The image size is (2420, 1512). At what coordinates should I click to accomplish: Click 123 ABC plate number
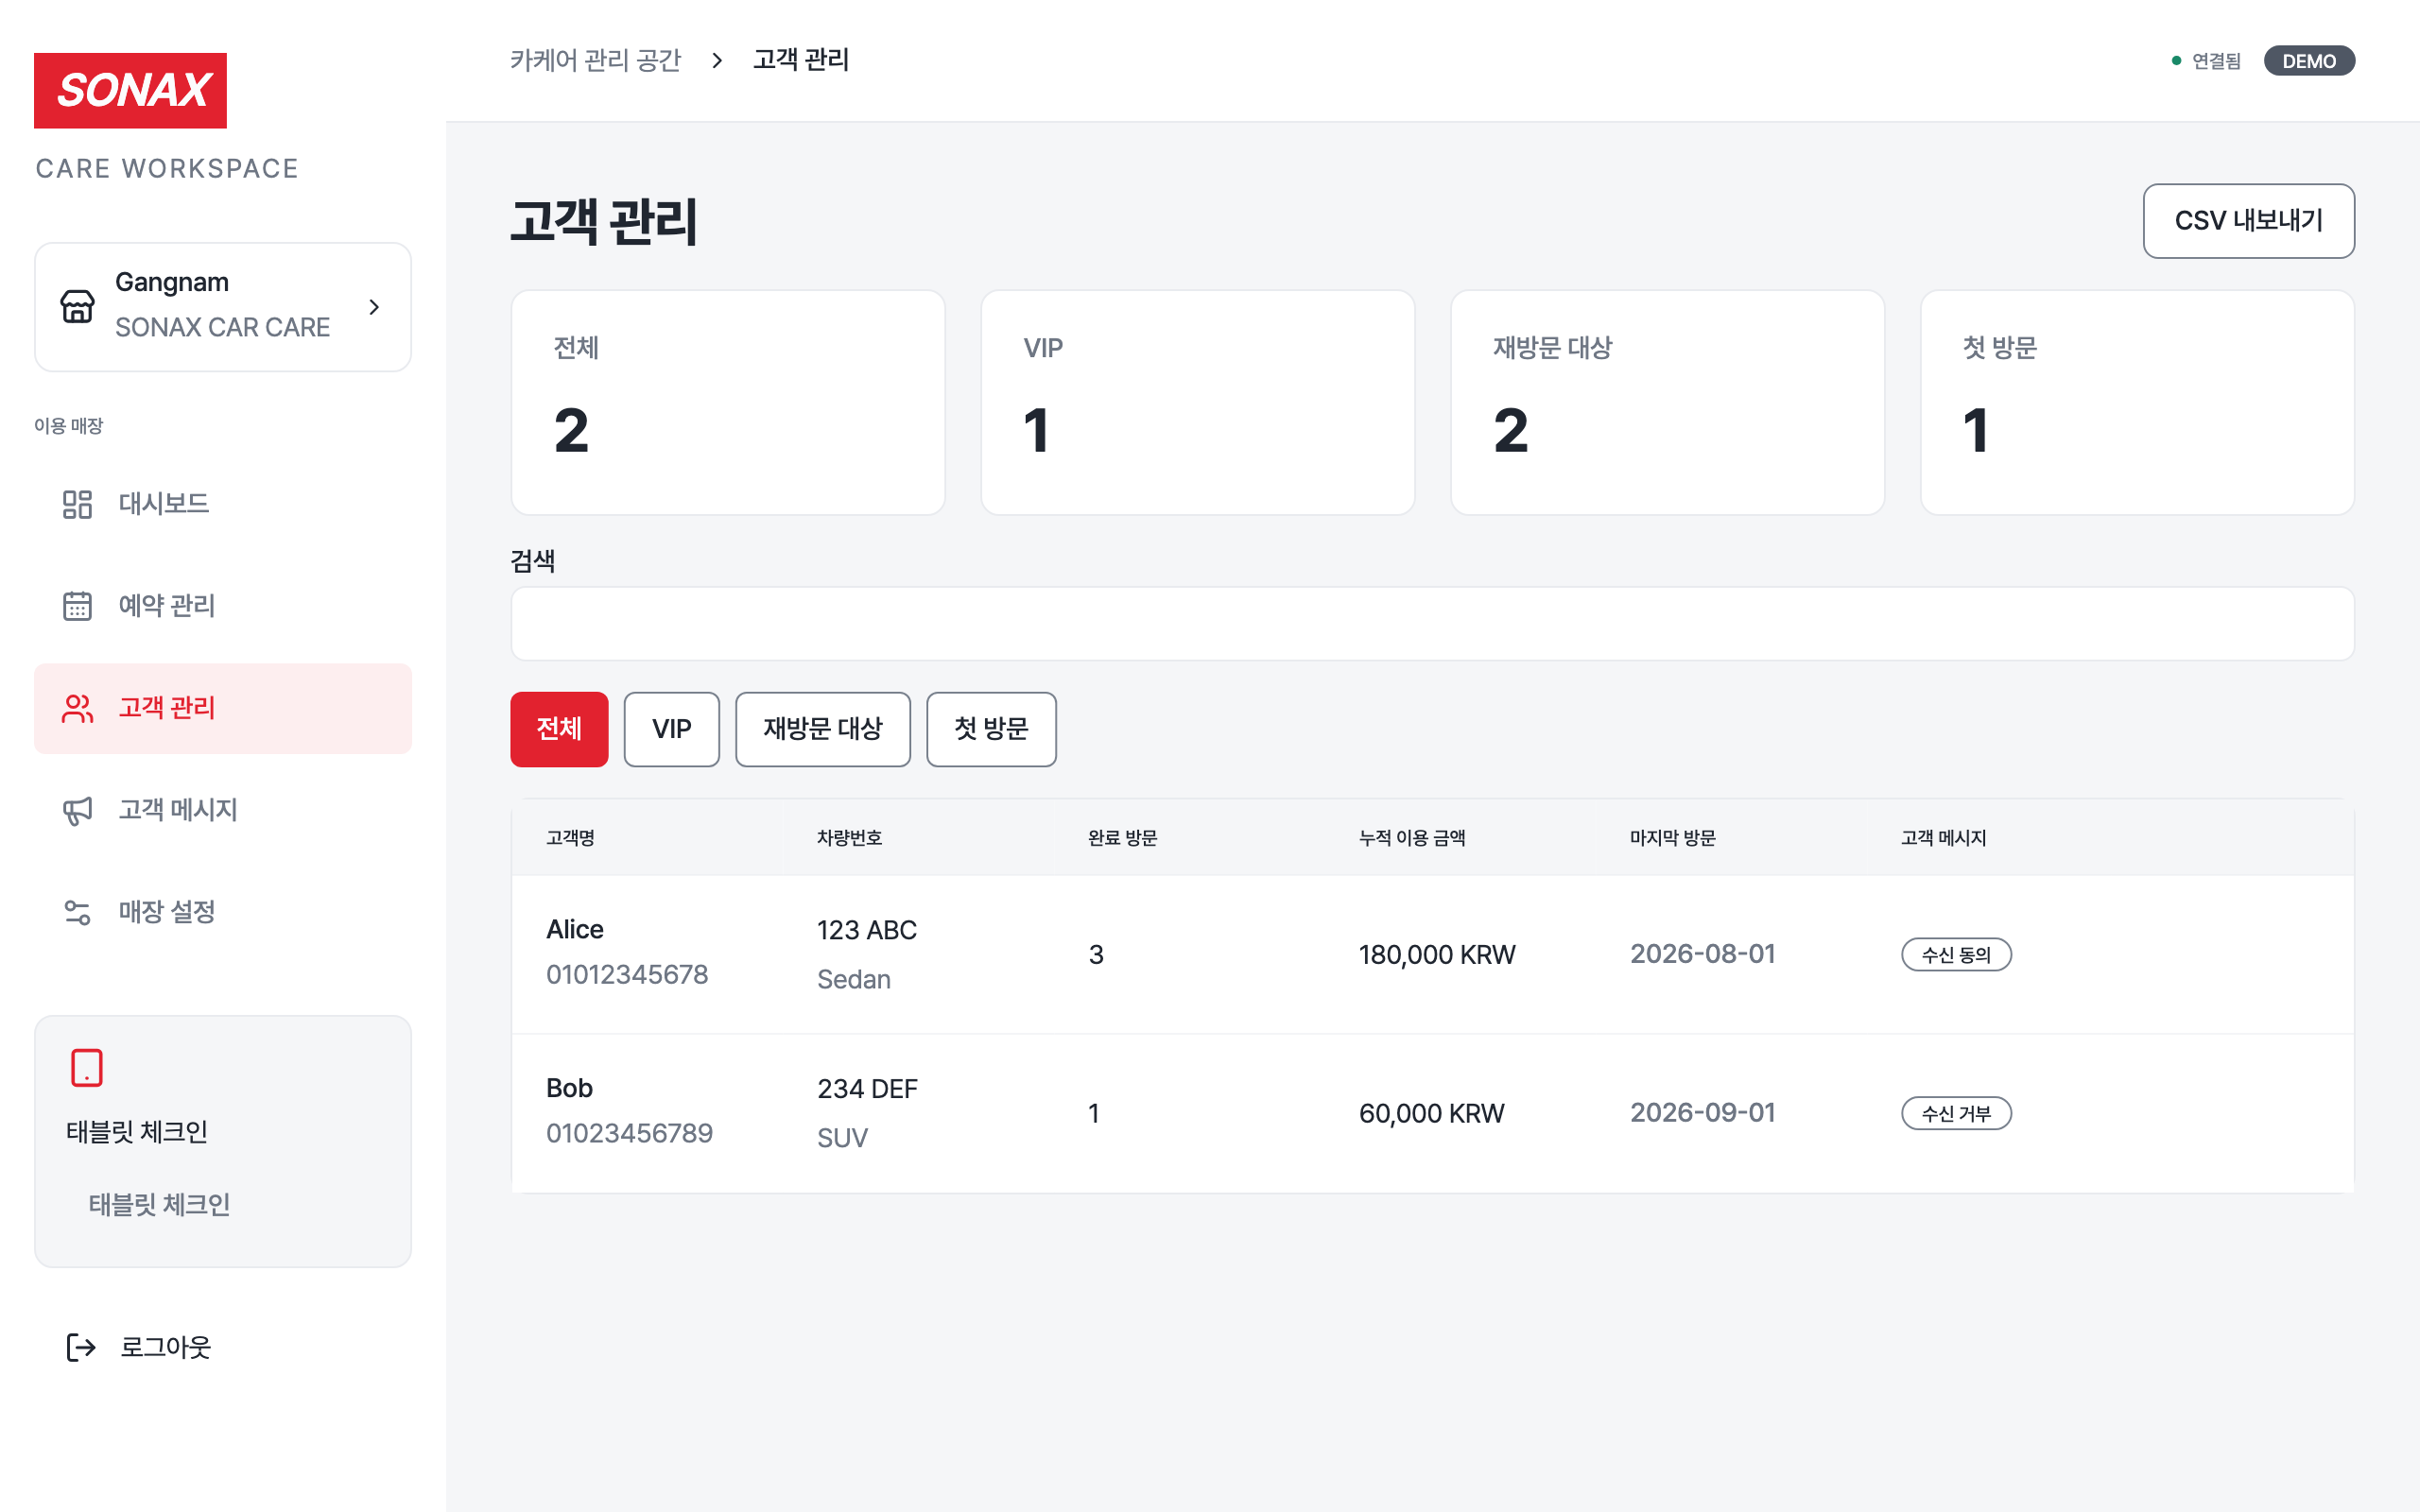click(x=867, y=930)
